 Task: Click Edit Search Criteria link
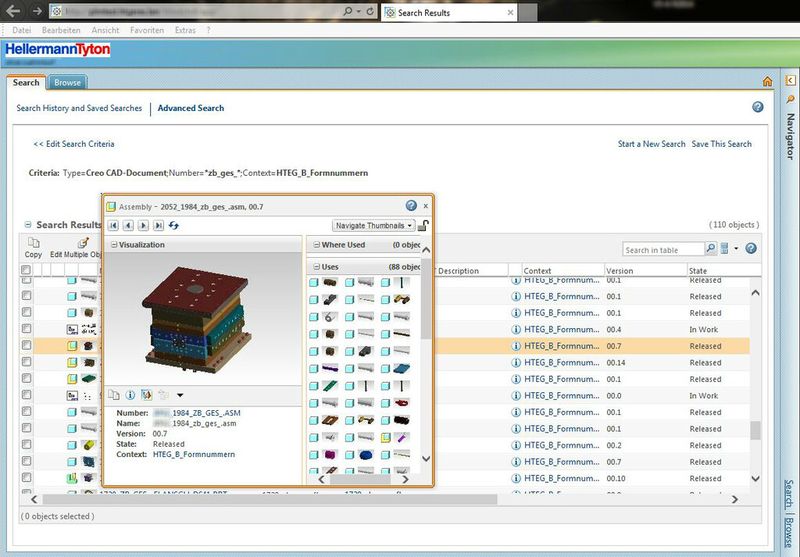pos(74,144)
